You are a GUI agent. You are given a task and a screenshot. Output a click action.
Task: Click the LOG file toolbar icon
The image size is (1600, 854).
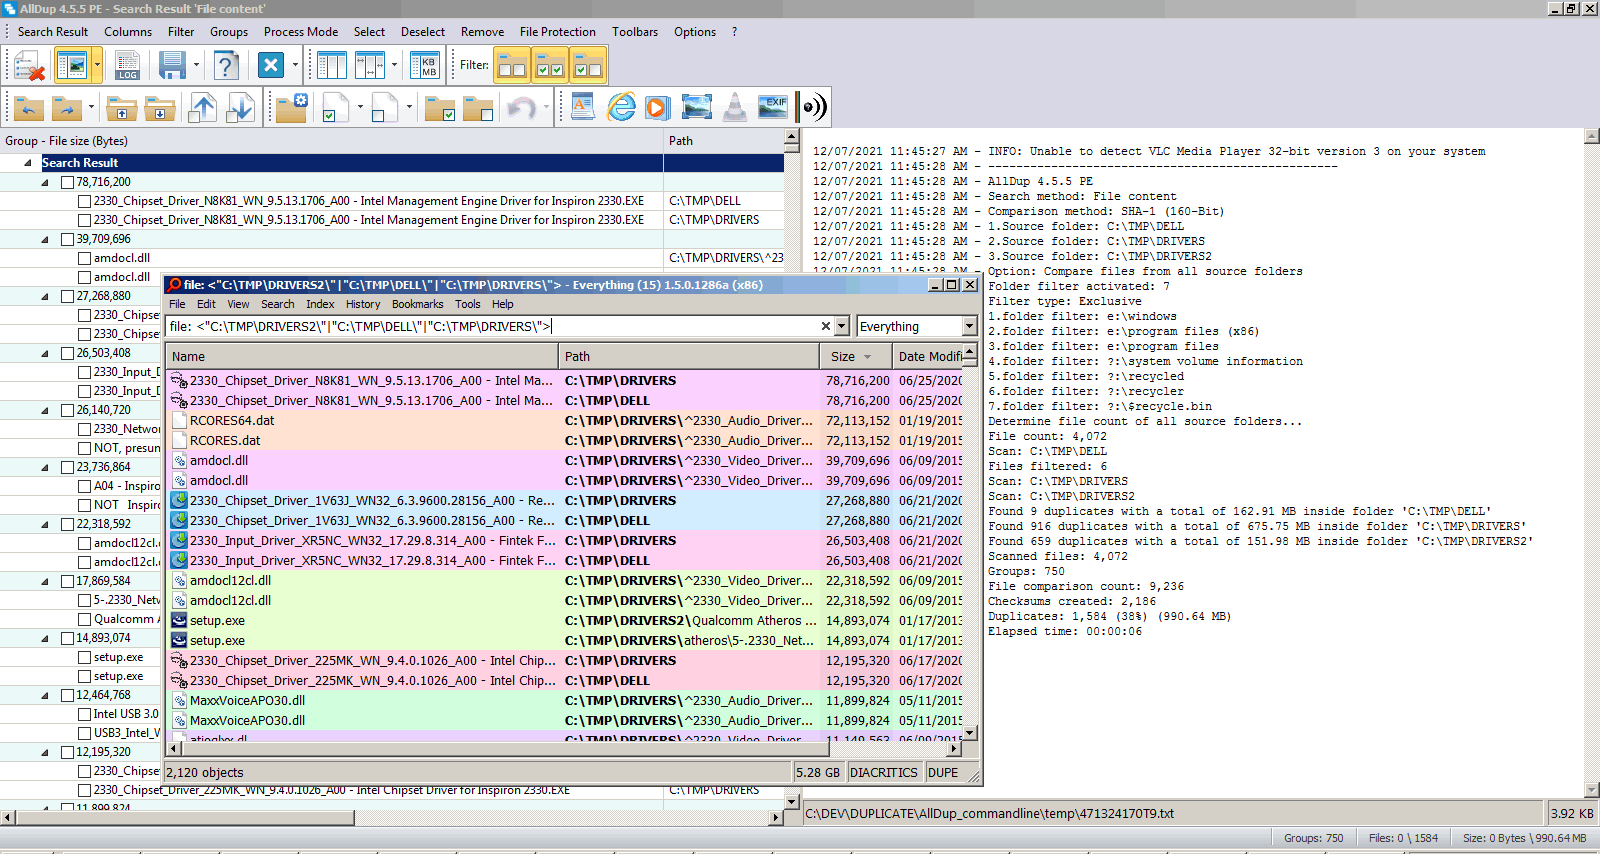point(127,66)
